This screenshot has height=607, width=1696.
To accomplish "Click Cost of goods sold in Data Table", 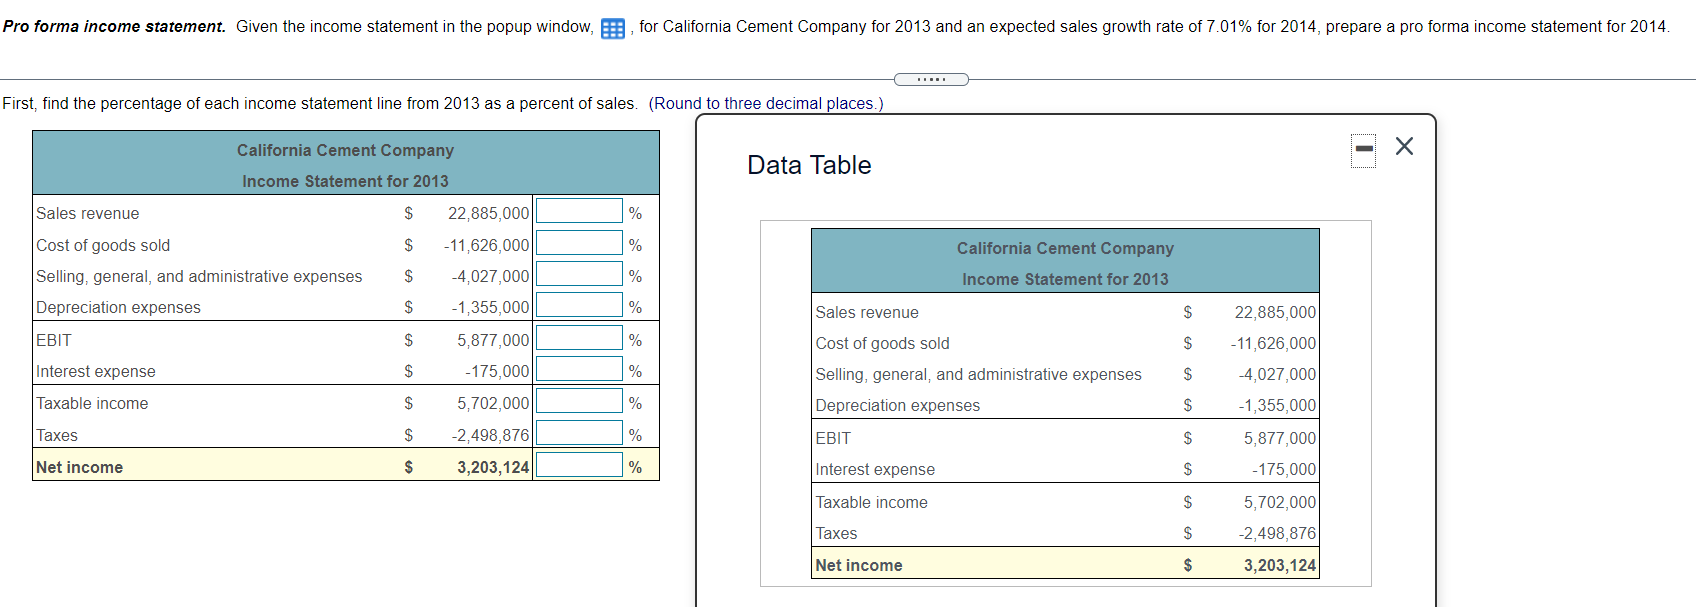I will coord(882,343).
